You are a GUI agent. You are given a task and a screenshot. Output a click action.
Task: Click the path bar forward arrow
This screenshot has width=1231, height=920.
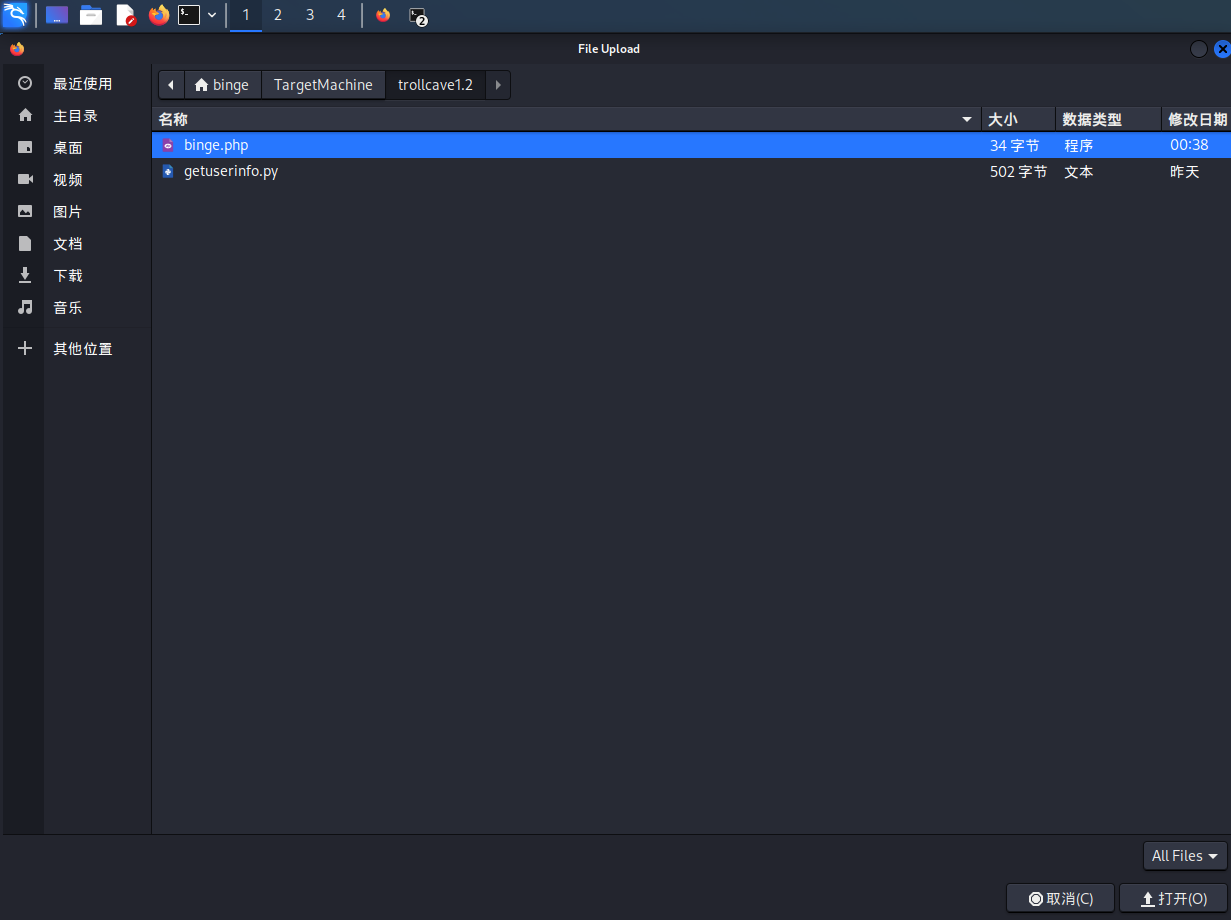498,85
